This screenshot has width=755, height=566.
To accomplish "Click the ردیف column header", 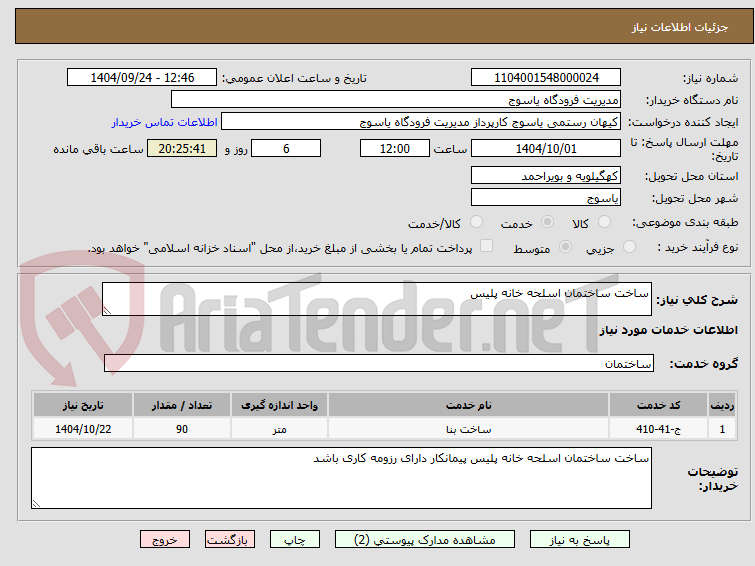I will tap(722, 405).
